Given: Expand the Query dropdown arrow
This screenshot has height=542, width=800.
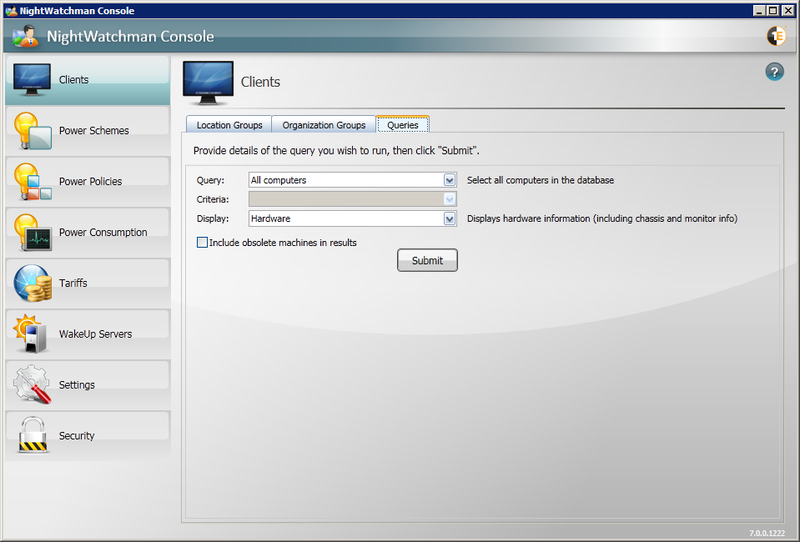Looking at the screenshot, I should click(x=450, y=180).
